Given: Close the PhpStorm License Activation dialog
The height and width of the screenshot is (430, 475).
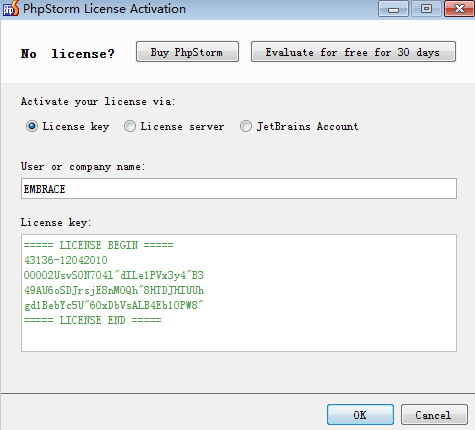Looking at the screenshot, I should tap(459, 9).
